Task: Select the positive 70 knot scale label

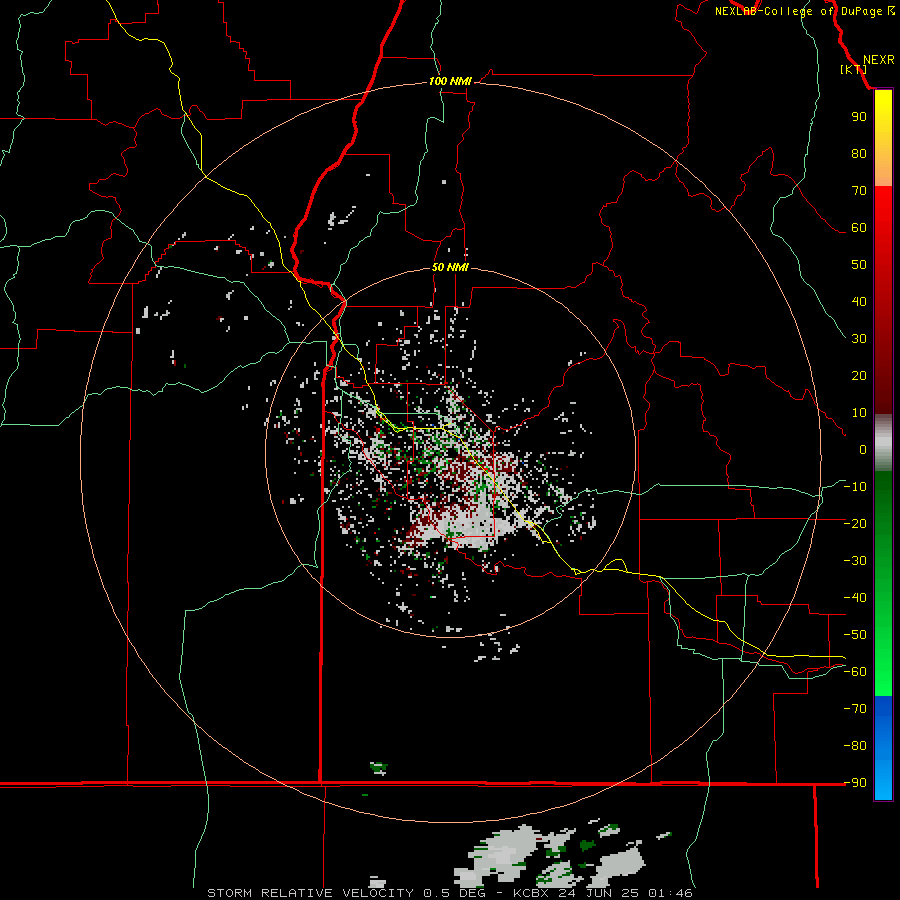Action: coord(859,191)
